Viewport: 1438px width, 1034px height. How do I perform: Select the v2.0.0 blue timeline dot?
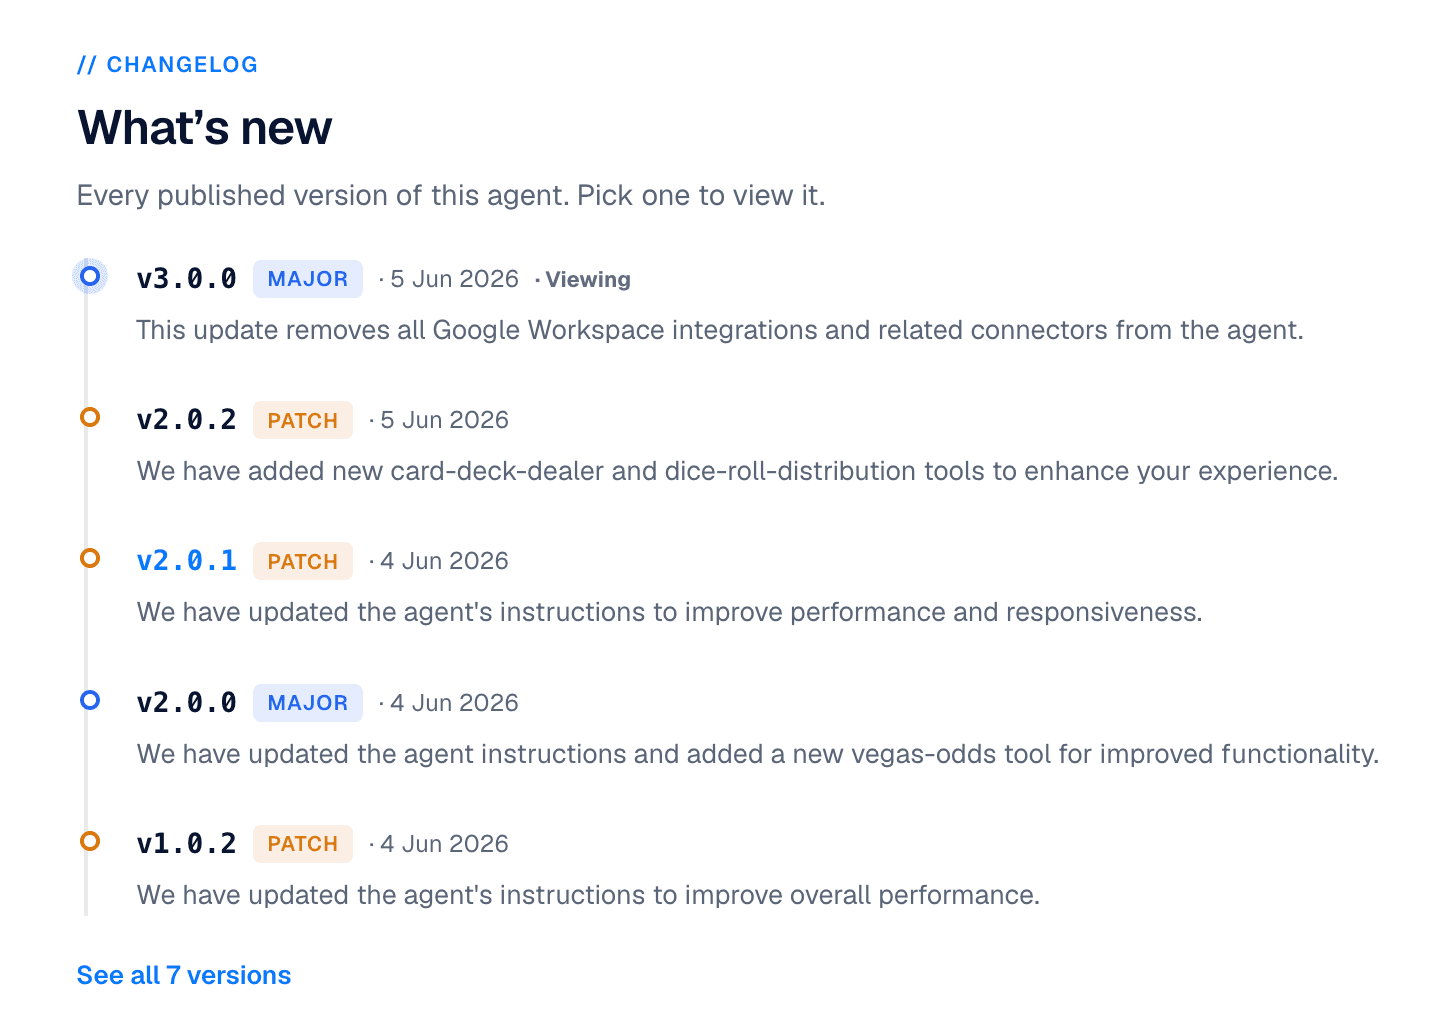[x=90, y=700]
